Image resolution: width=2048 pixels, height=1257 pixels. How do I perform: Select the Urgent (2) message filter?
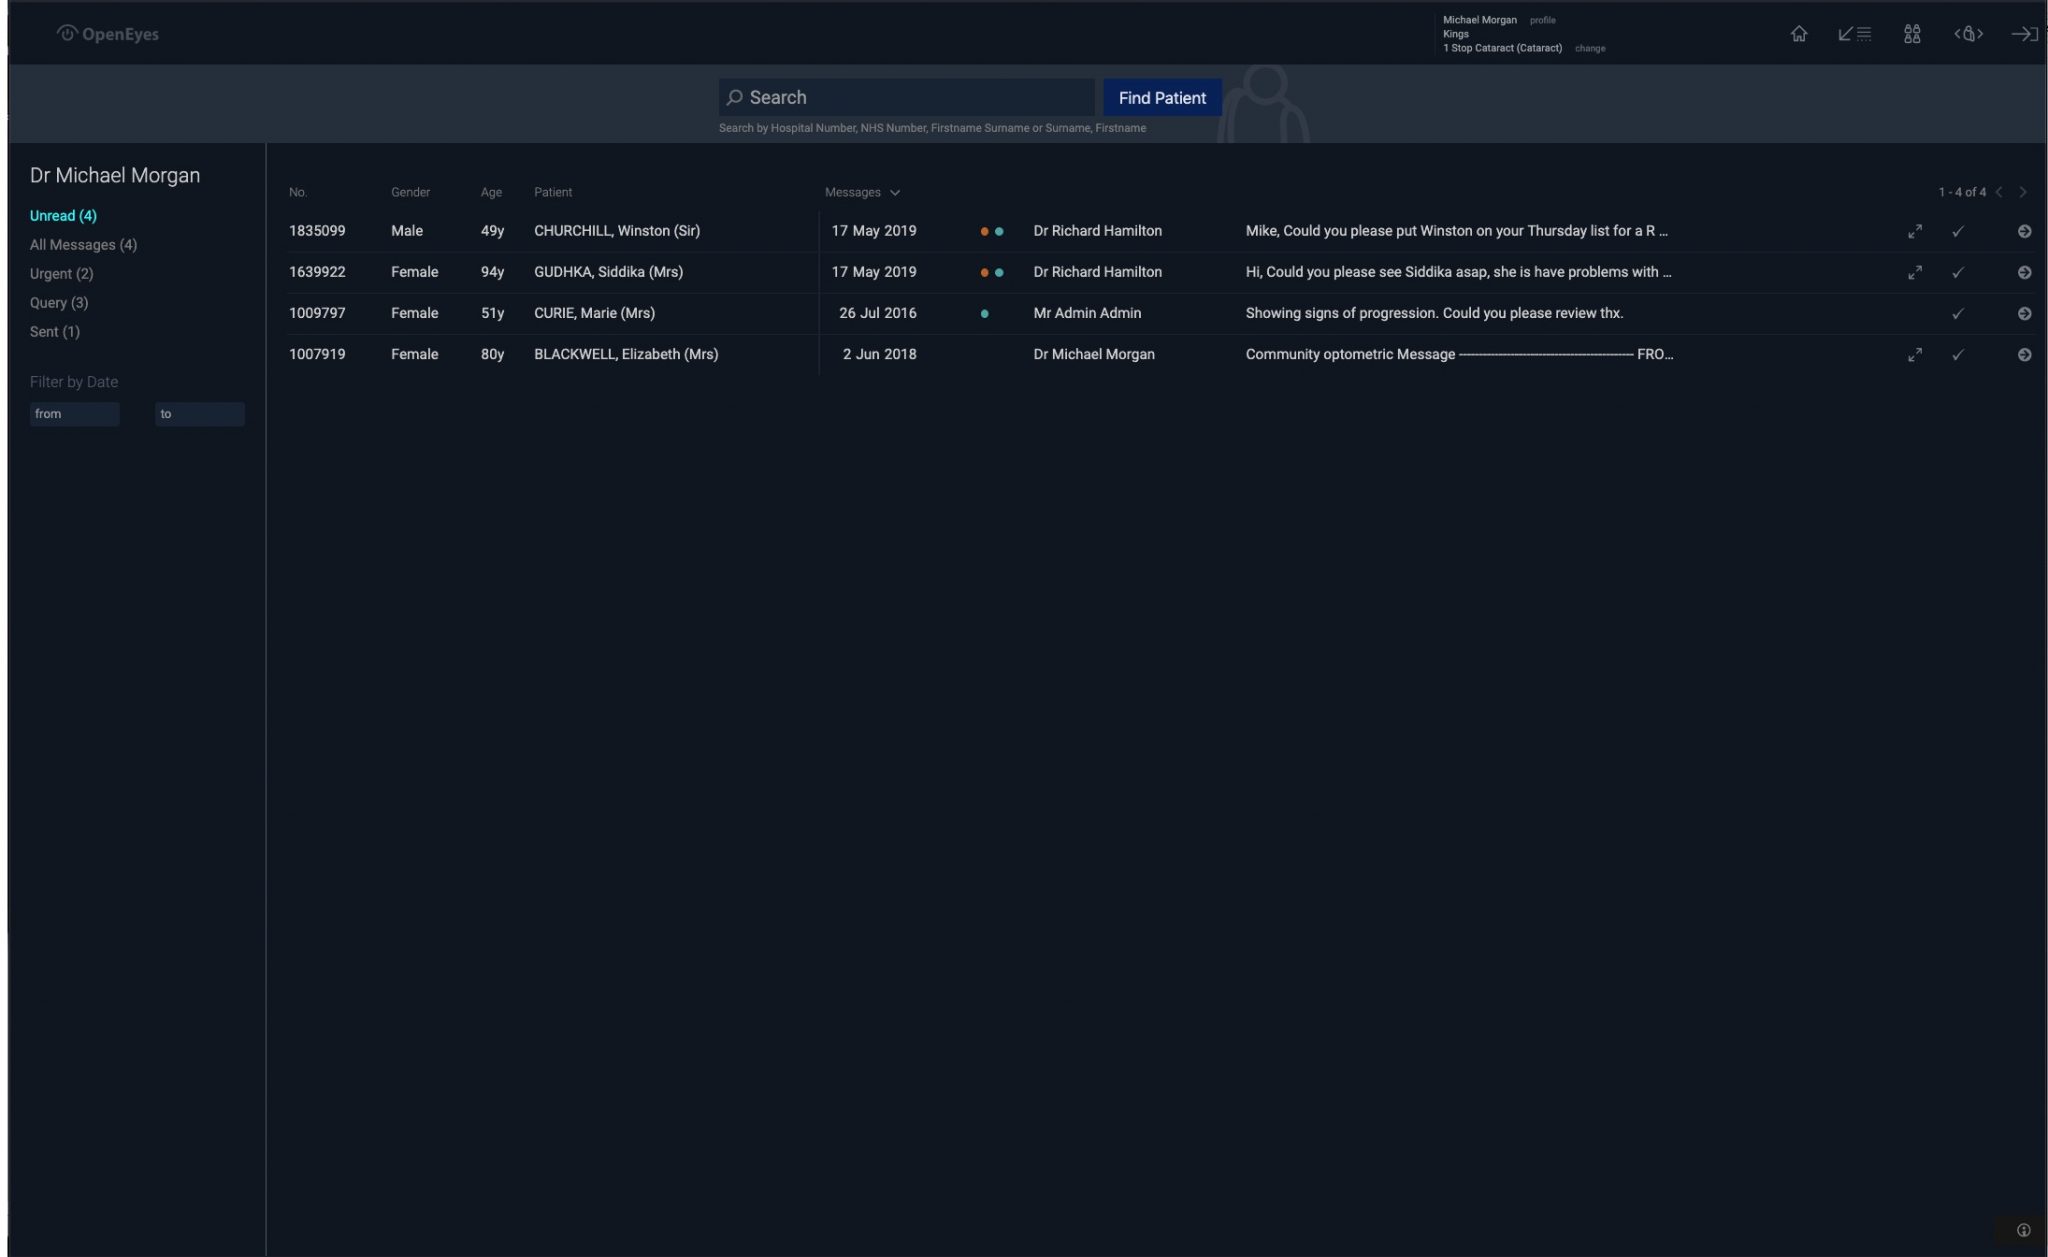tap(61, 274)
